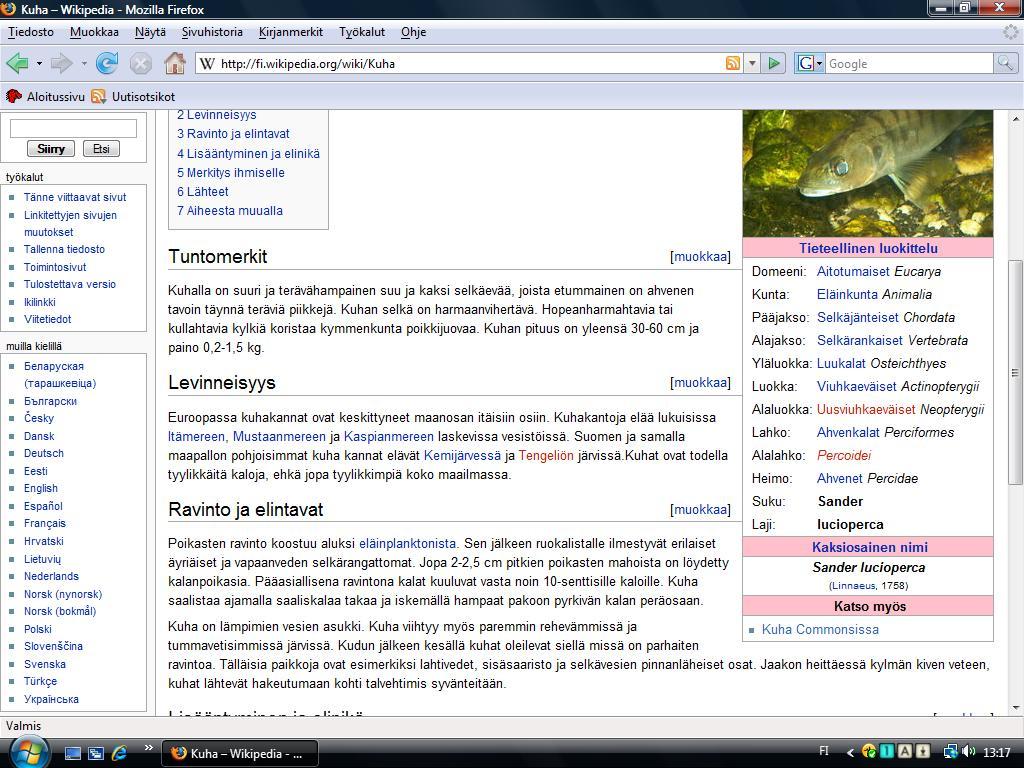1024x768 pixels.
Task: Edit Ravinto ja elintavat via muokkaa
Action: (x=701, y=509)
